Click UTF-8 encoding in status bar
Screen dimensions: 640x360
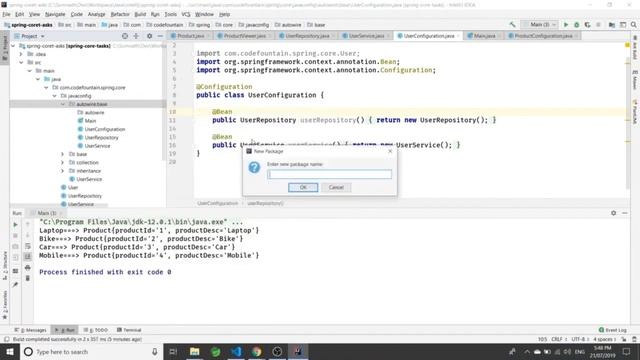[580, 339]
